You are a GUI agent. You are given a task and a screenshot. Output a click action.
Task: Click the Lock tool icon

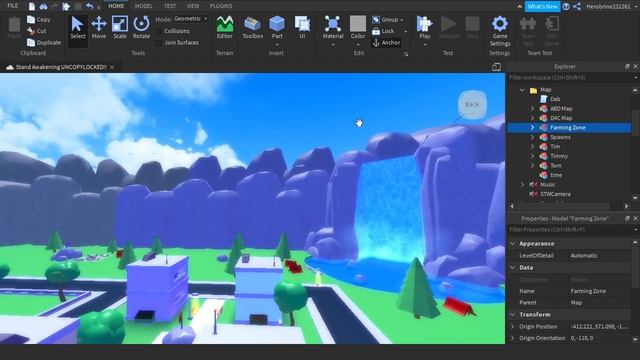tap(376, 31)
